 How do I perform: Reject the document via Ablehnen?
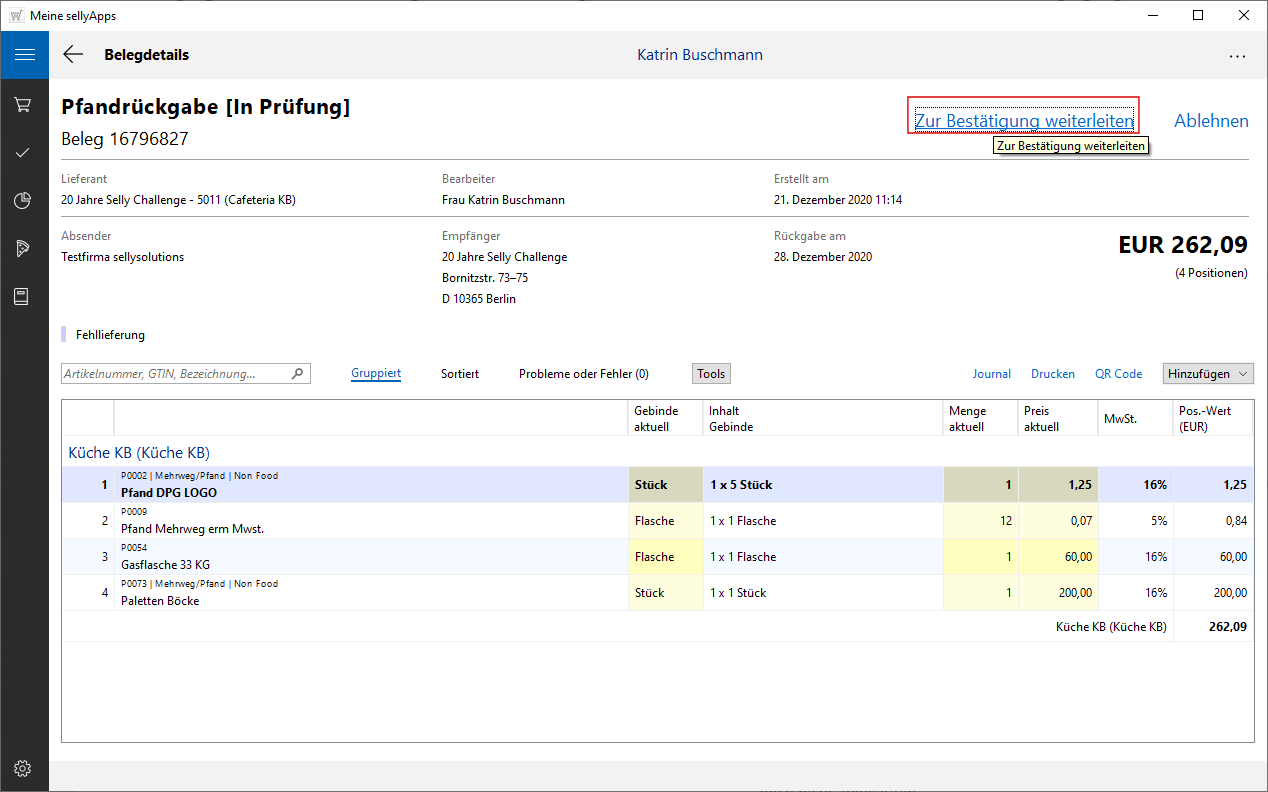tap(1211, 121)
